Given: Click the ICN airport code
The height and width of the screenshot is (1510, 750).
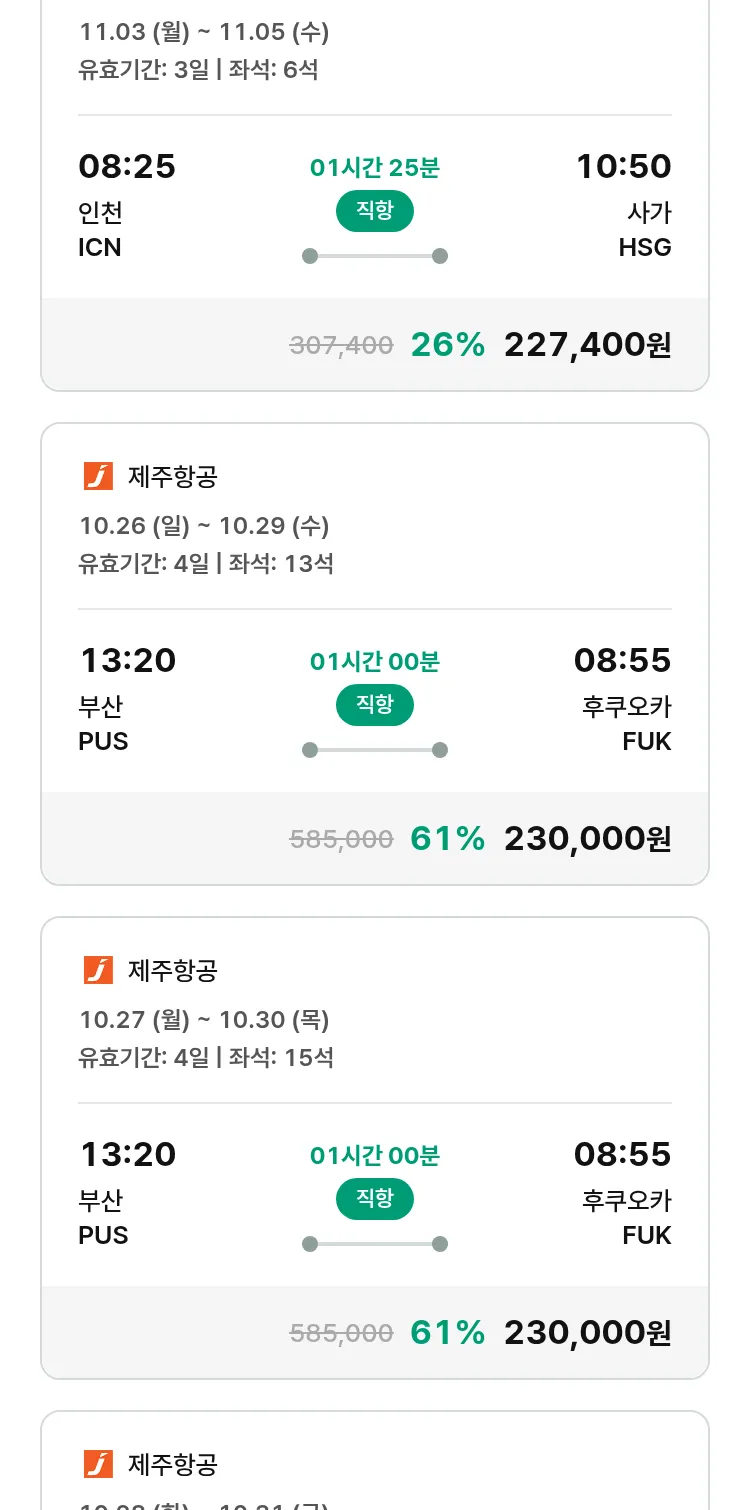Looking at the screenshot, I should 100,248.
